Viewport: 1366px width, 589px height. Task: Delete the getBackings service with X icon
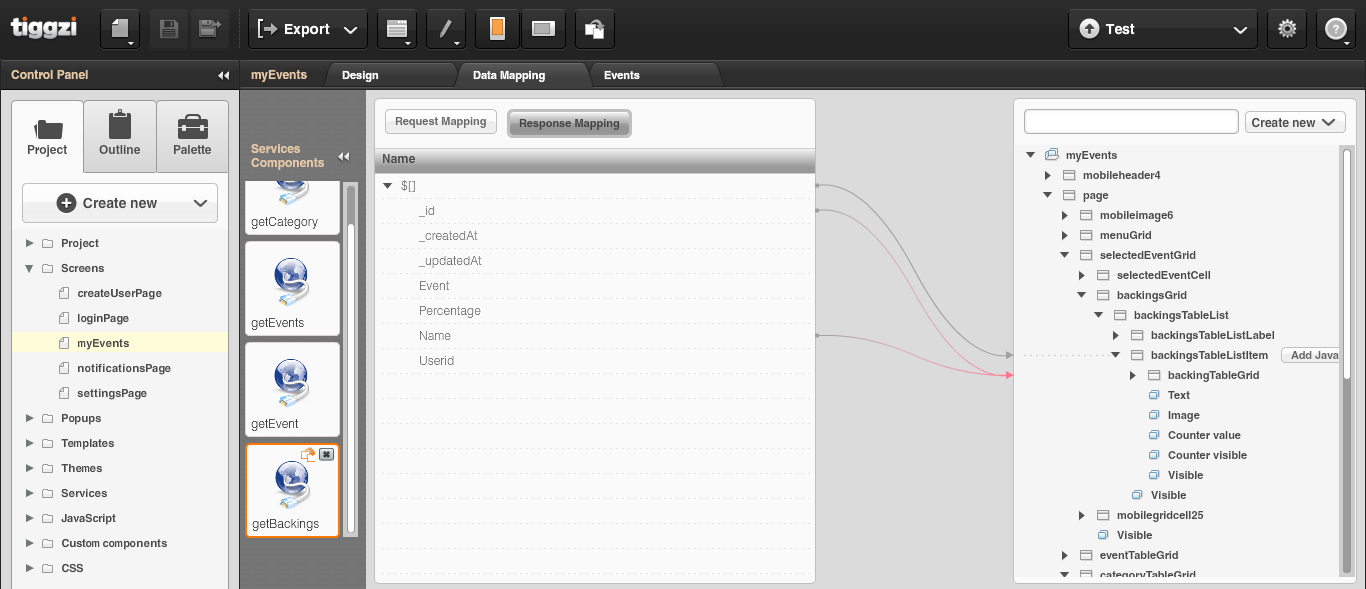coord(326,454)
